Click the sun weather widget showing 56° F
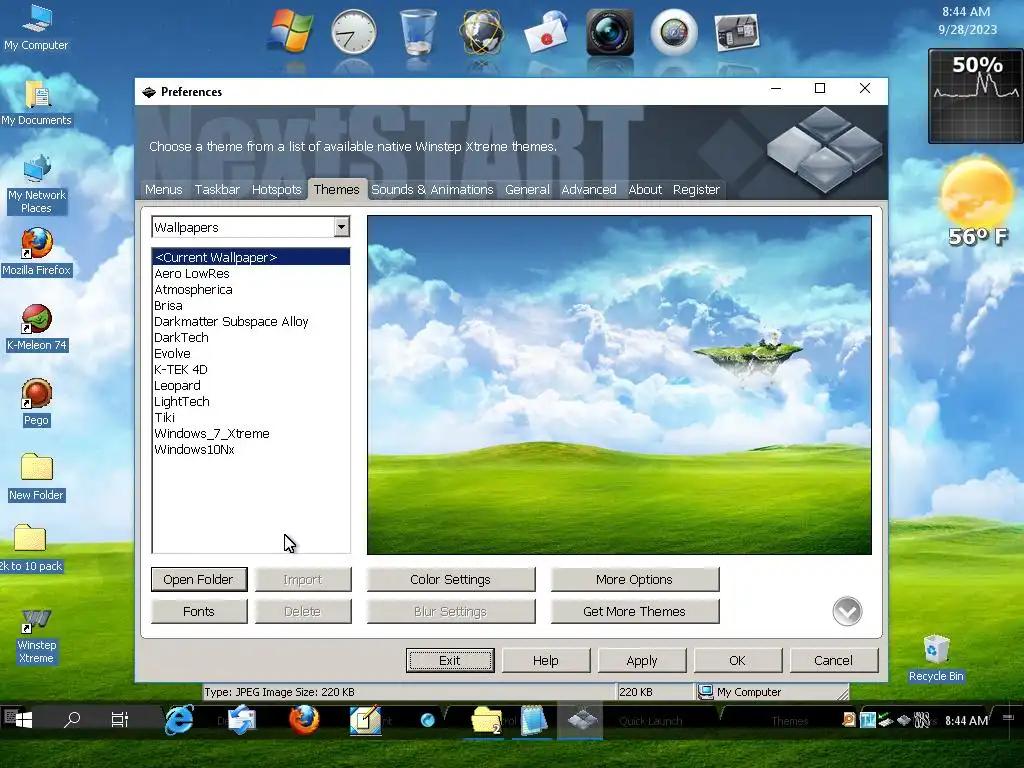This screenshot has height=768, width=1024. click(978, 202)
